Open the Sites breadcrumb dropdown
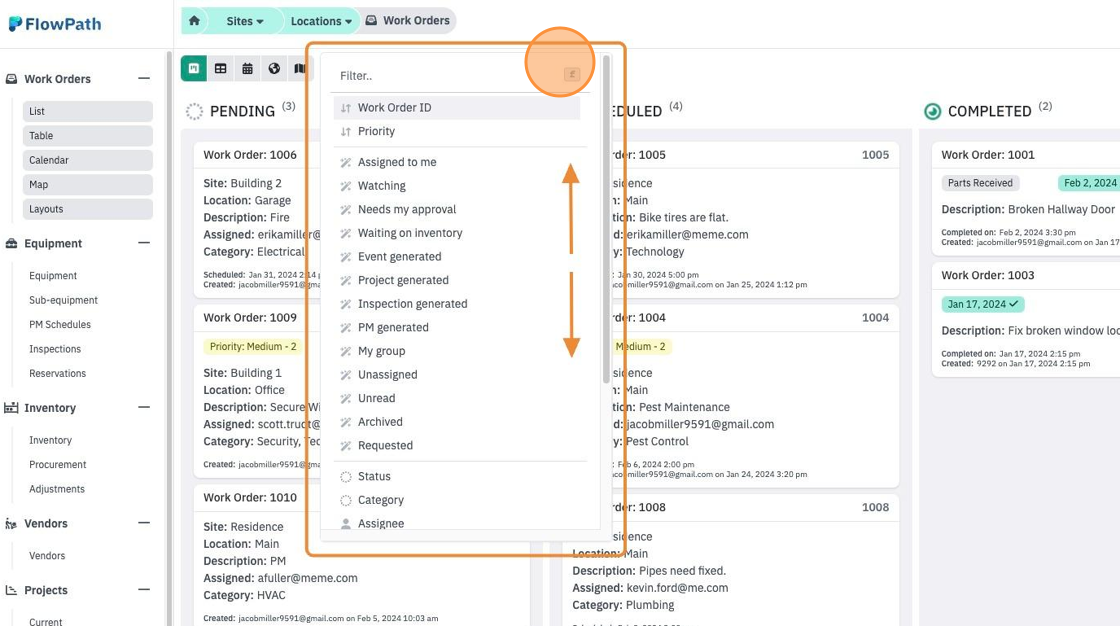The height and width of the screenshot is (626, 1120). tap(244, 21)
